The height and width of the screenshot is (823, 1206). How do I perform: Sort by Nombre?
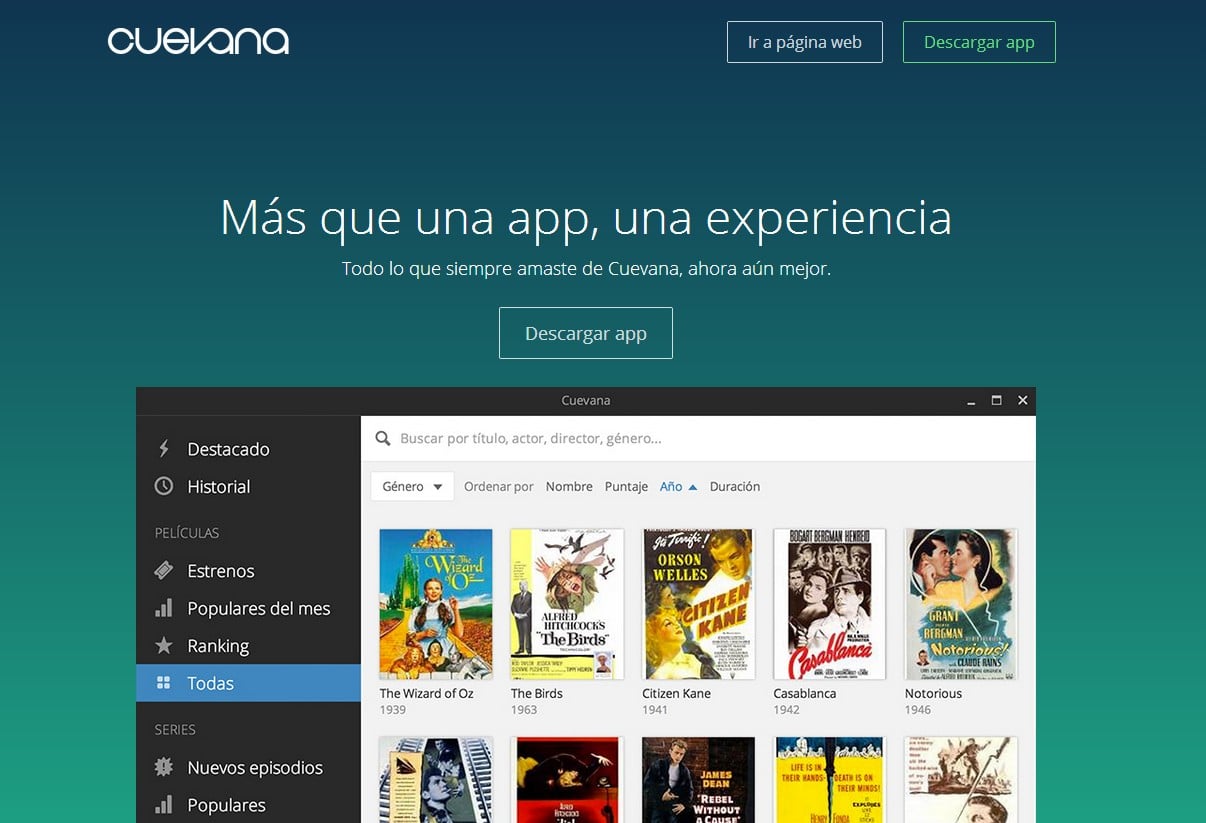569,486
